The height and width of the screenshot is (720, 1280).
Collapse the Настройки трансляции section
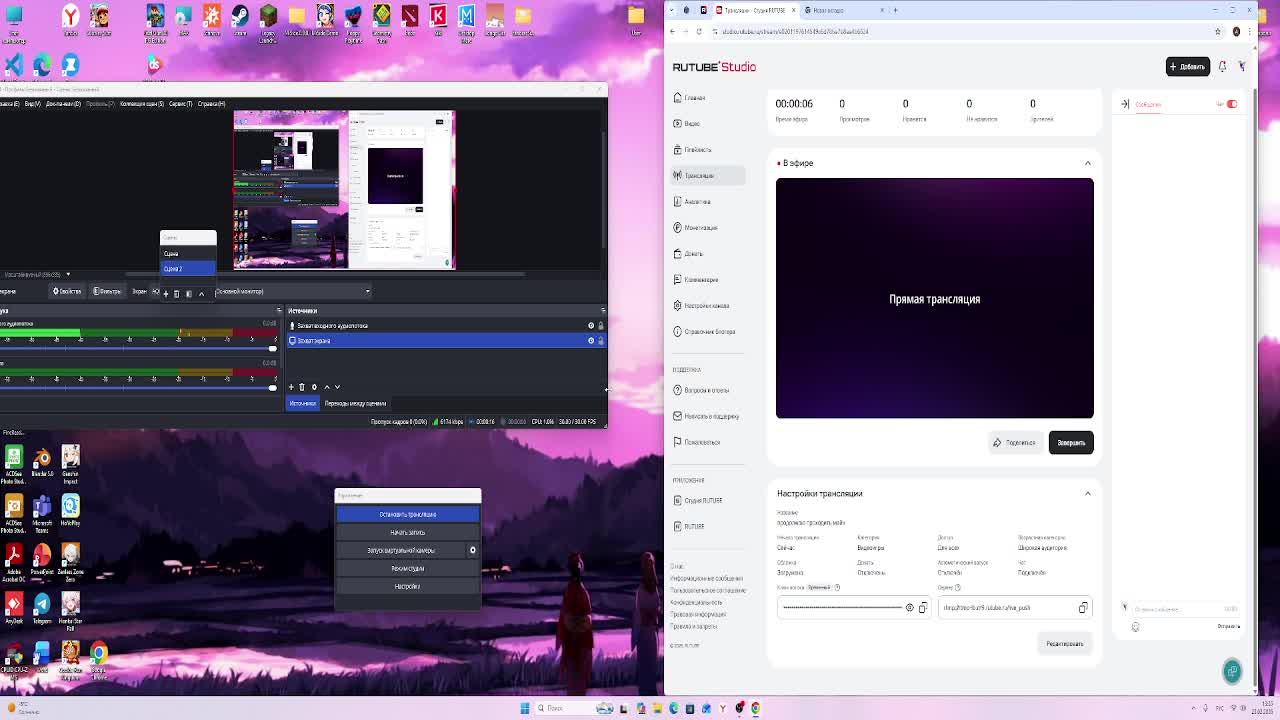pyautogui.click(x=1087, y=493)
